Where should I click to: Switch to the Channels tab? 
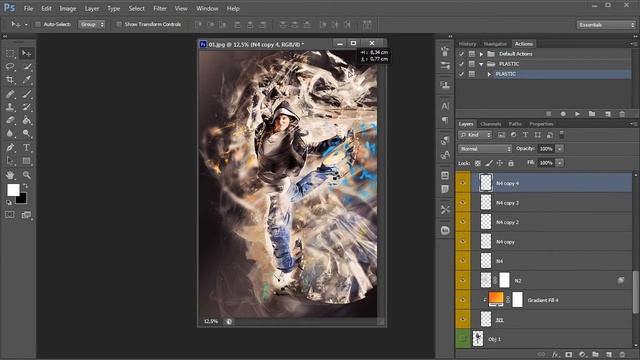tap(490, 124)
